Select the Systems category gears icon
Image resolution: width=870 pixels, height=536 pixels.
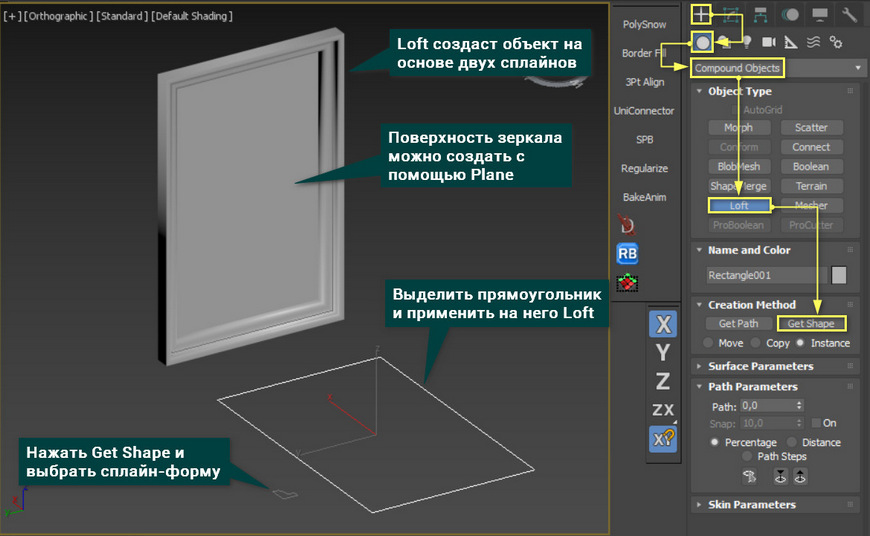click(x=836, y=42)
